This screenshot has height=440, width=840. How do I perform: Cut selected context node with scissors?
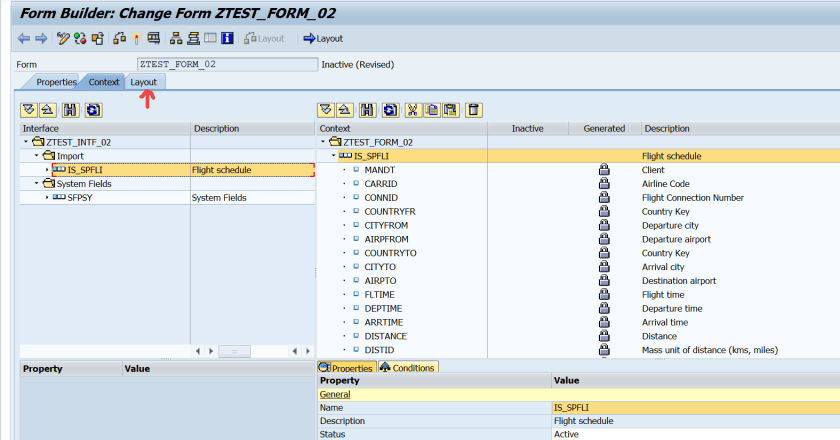412,110
